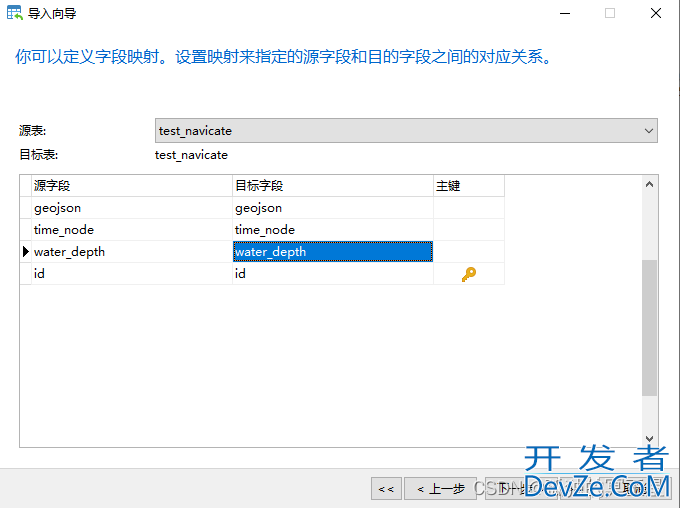
Task: Select source field geojson
Action: (132, 208)
